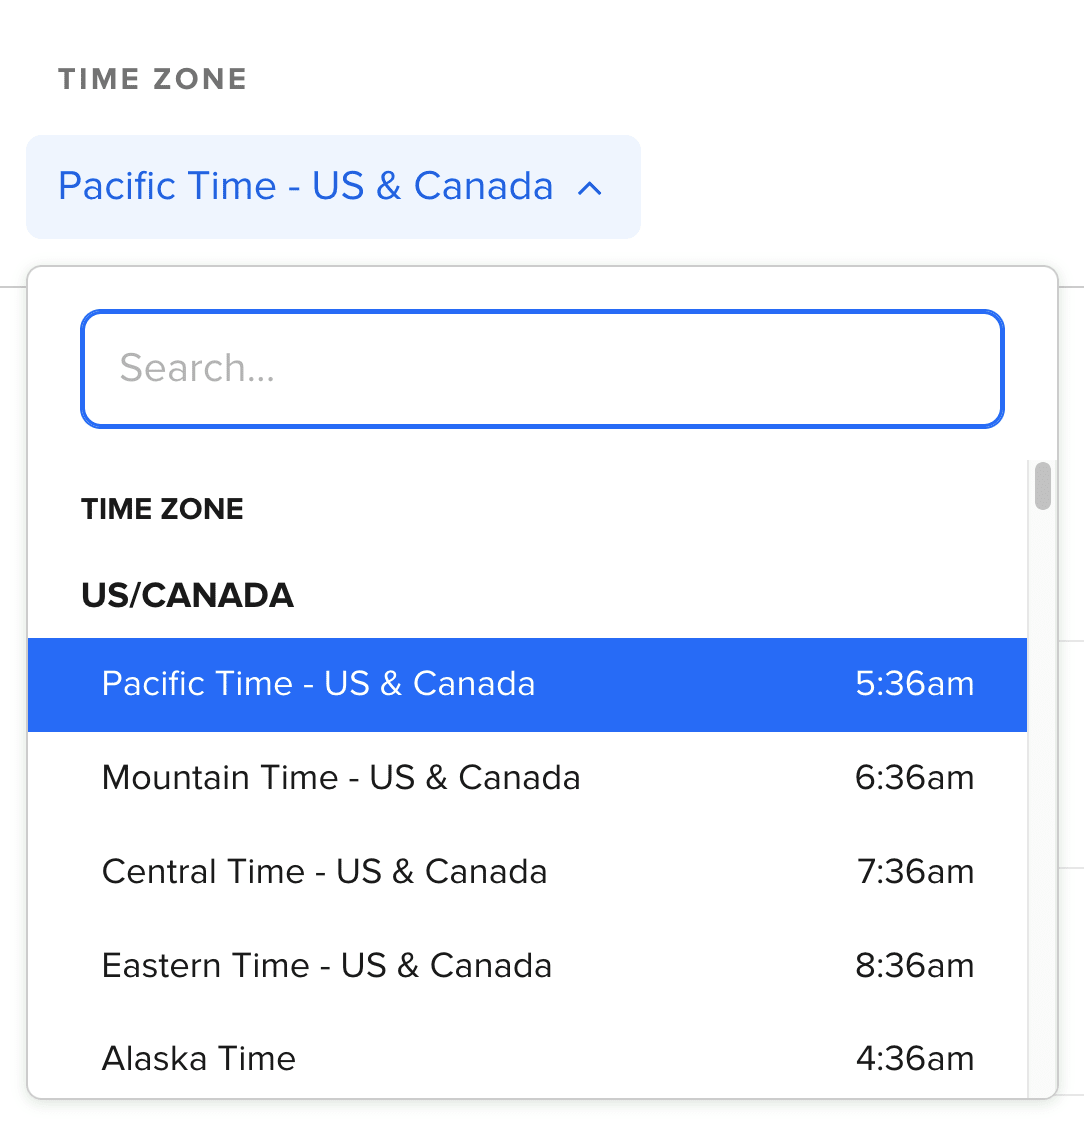Click the 4:36am time next to Alaska
1084x1134 pixels.
coord(913,1058)
